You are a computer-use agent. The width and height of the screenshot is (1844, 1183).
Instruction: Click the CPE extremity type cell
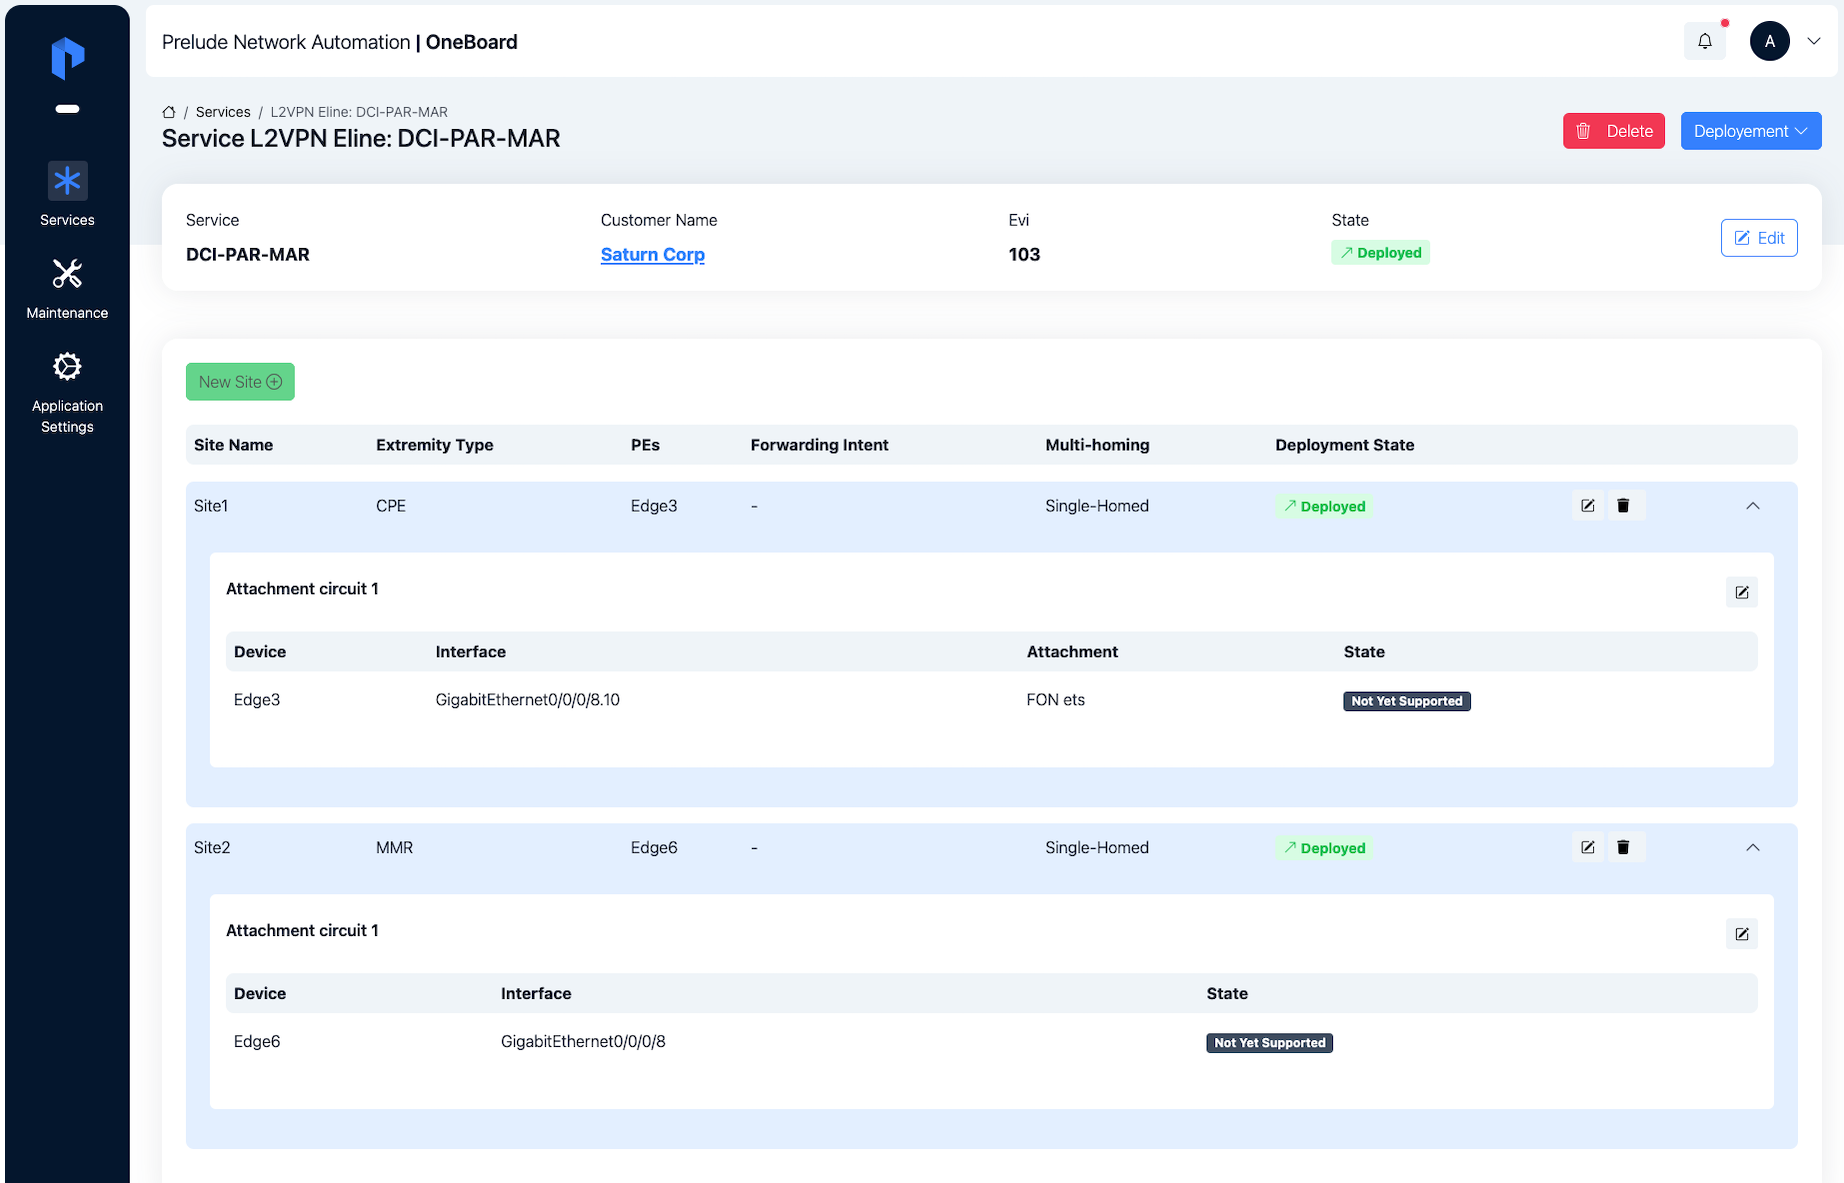(391, 506)
